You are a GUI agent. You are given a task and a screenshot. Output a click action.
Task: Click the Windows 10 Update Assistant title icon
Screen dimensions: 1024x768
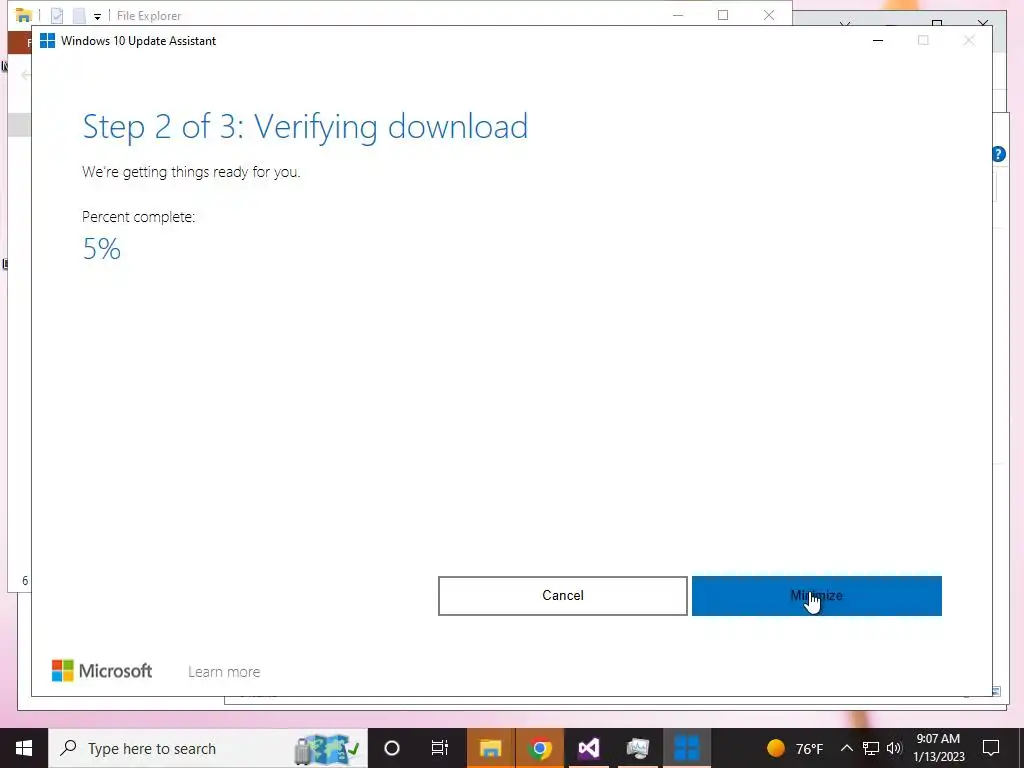coord(48,40)
